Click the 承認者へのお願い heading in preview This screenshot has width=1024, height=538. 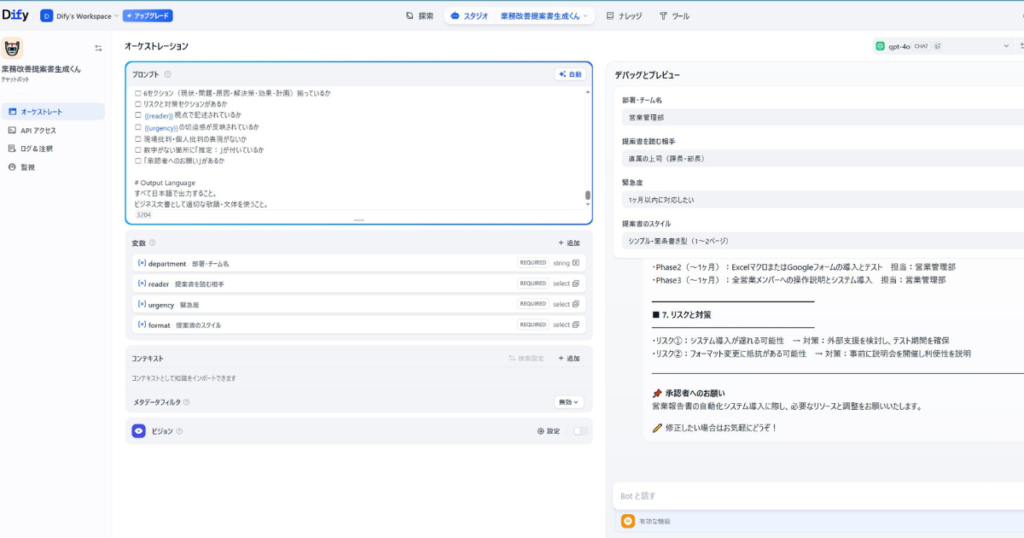coord(695,393)
